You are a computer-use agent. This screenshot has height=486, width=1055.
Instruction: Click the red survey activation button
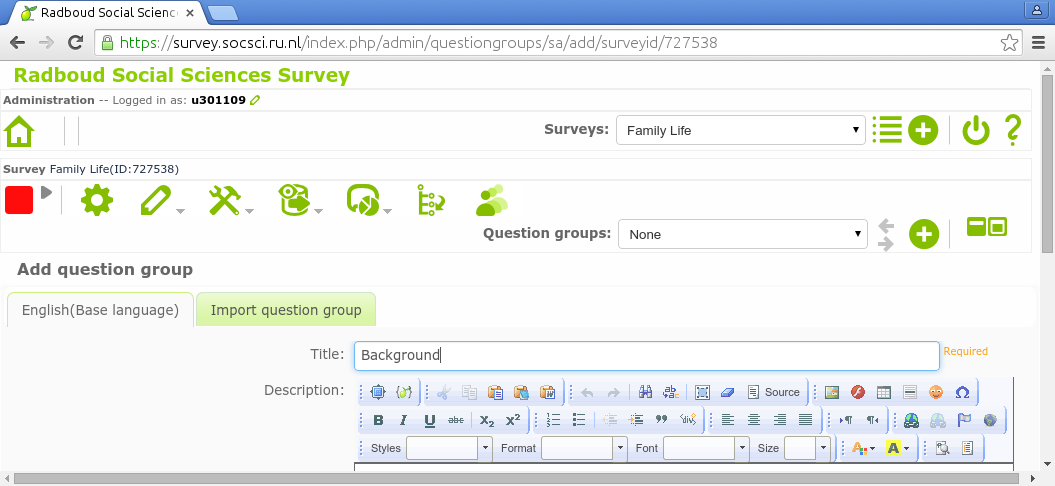pos(19,199)
